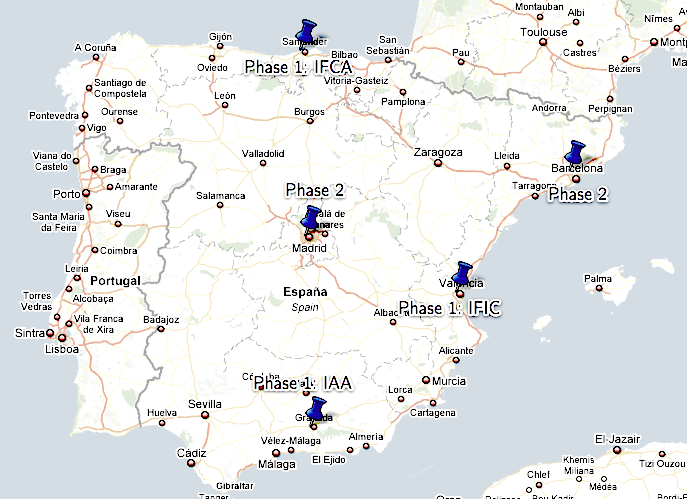Click the Pontevedra city marker
687x499 pixels.
tap(85, 115)
